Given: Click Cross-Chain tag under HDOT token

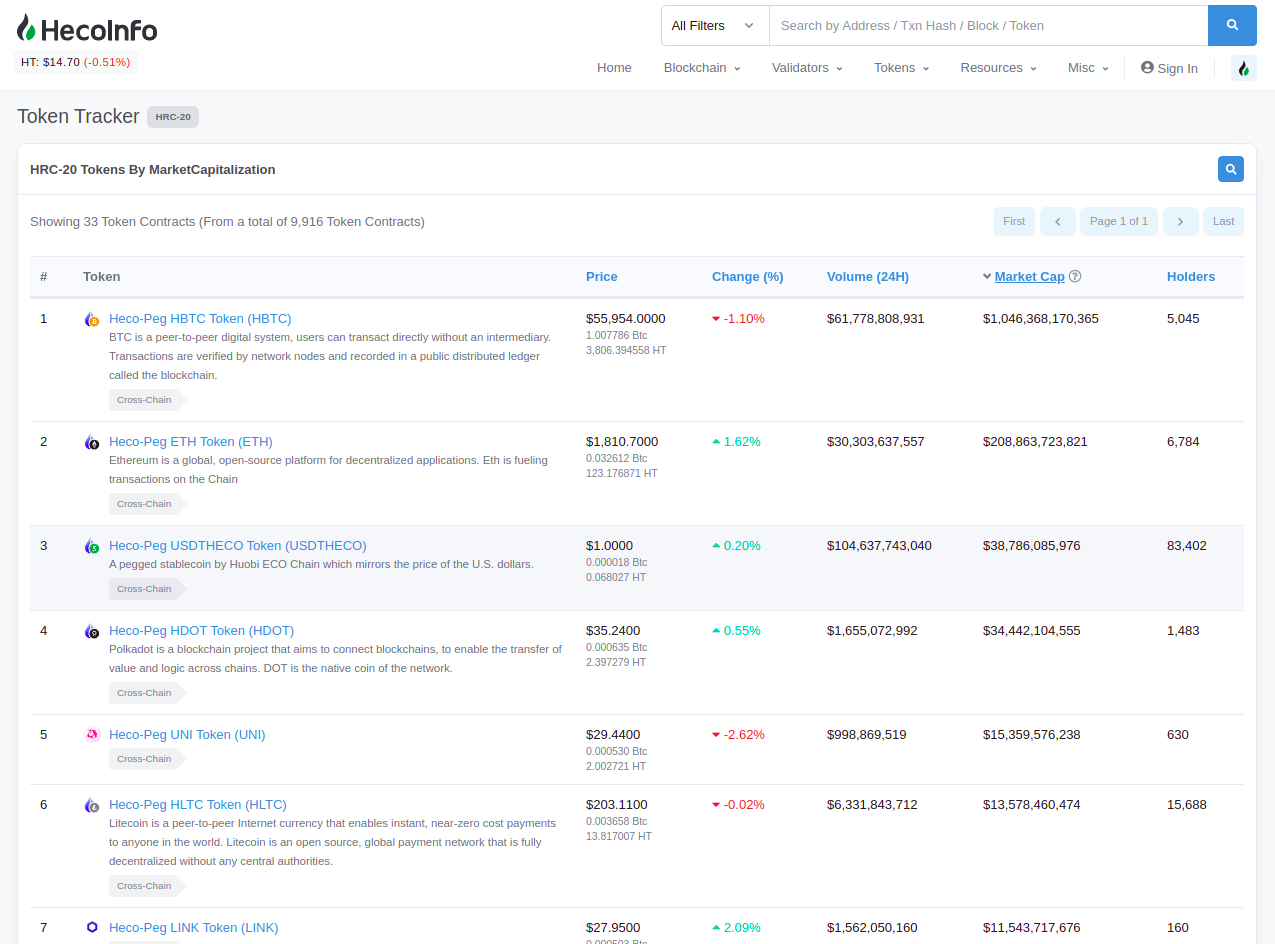Looking at the screenshot, I should pos(146,693).
